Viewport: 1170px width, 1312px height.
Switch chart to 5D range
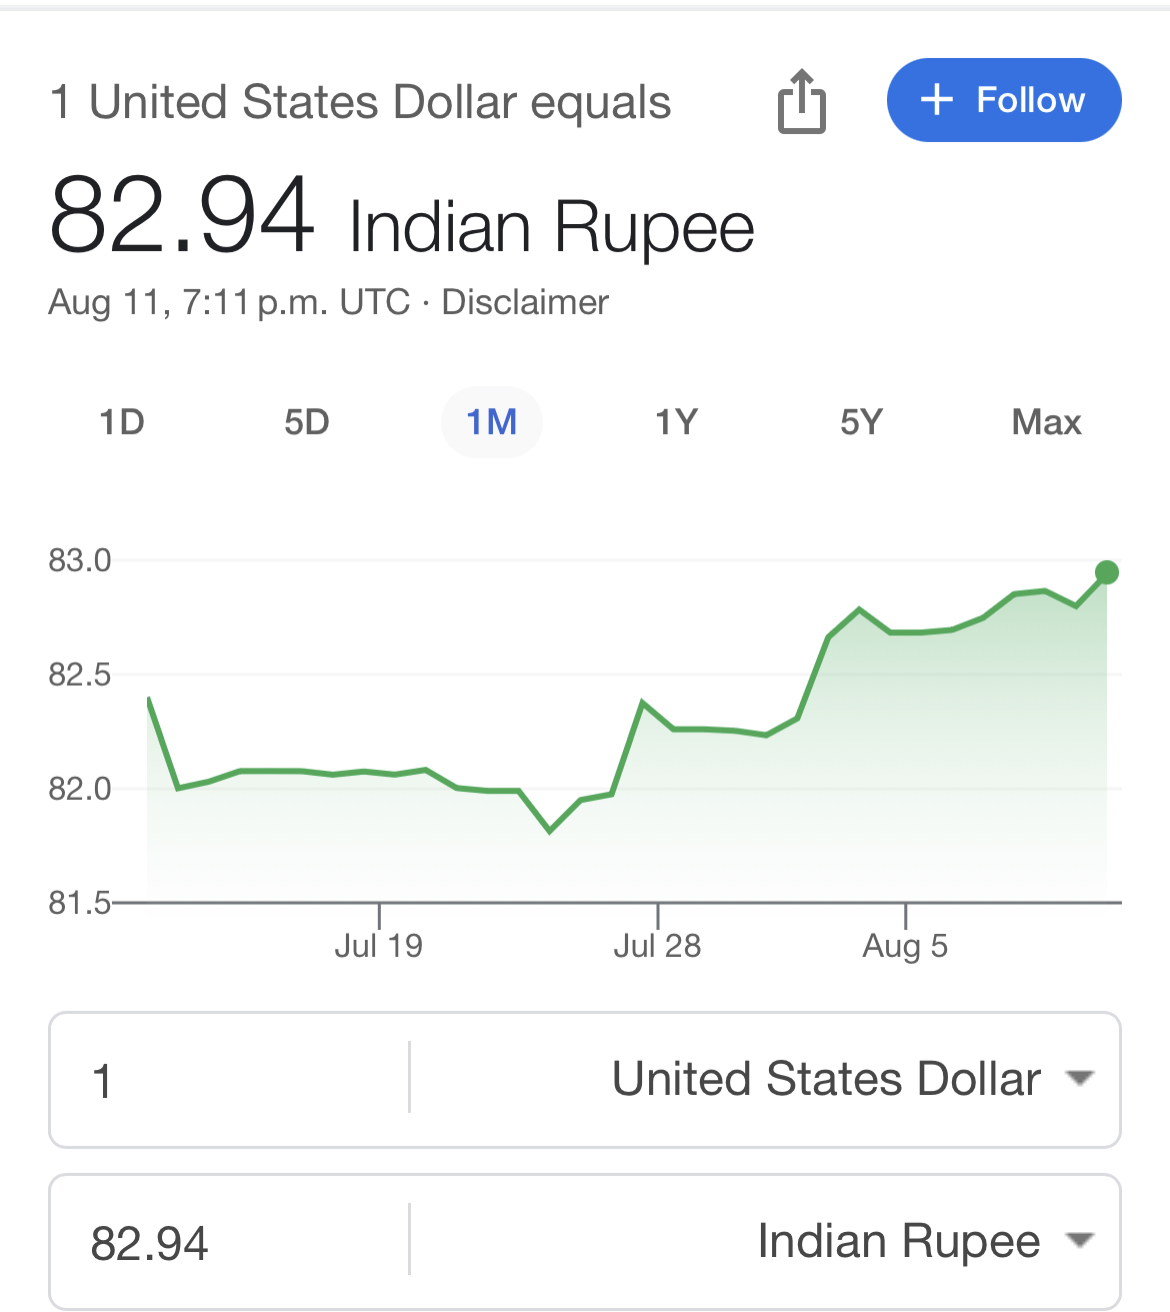(307, 422)
